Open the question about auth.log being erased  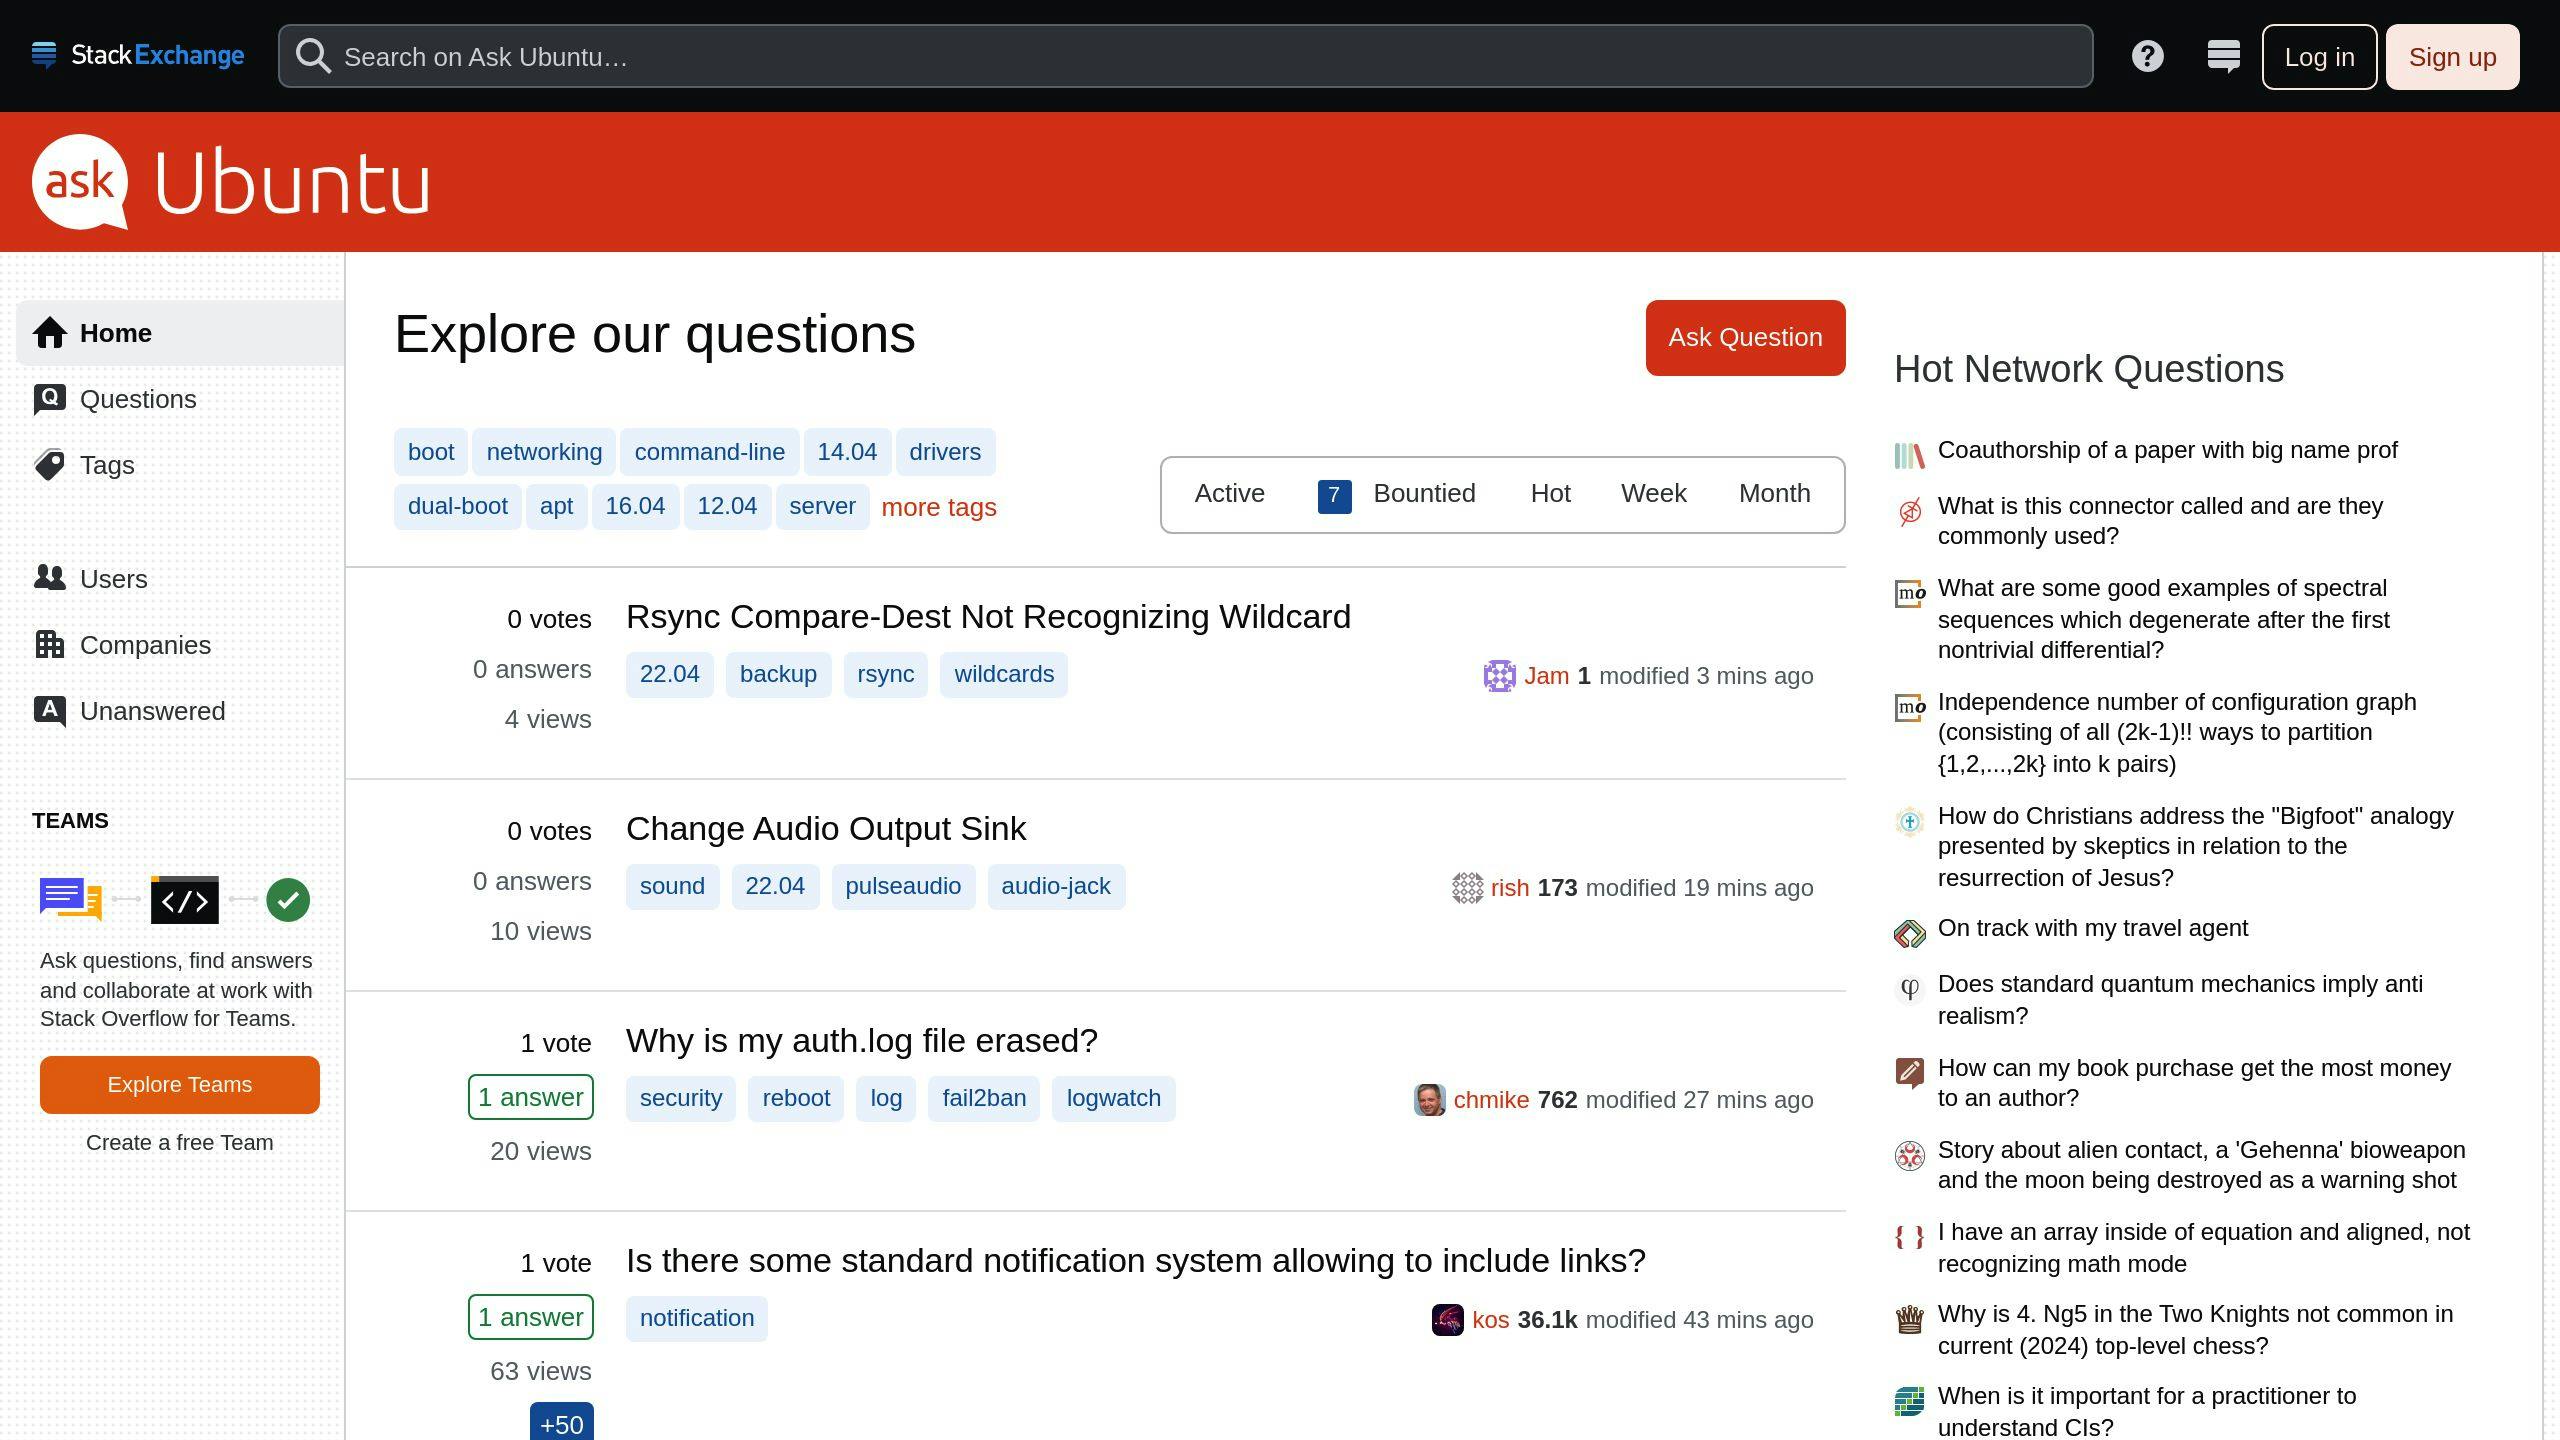861,1040
